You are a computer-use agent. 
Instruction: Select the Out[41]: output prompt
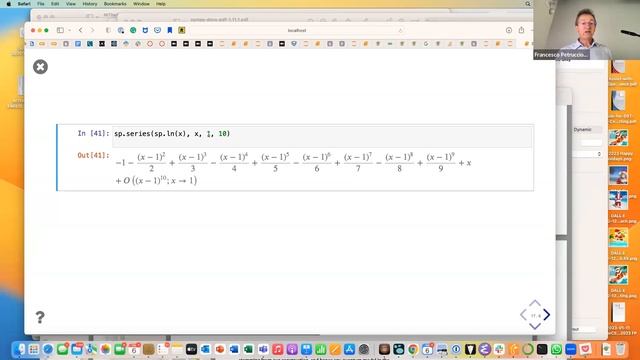point(93,156)
